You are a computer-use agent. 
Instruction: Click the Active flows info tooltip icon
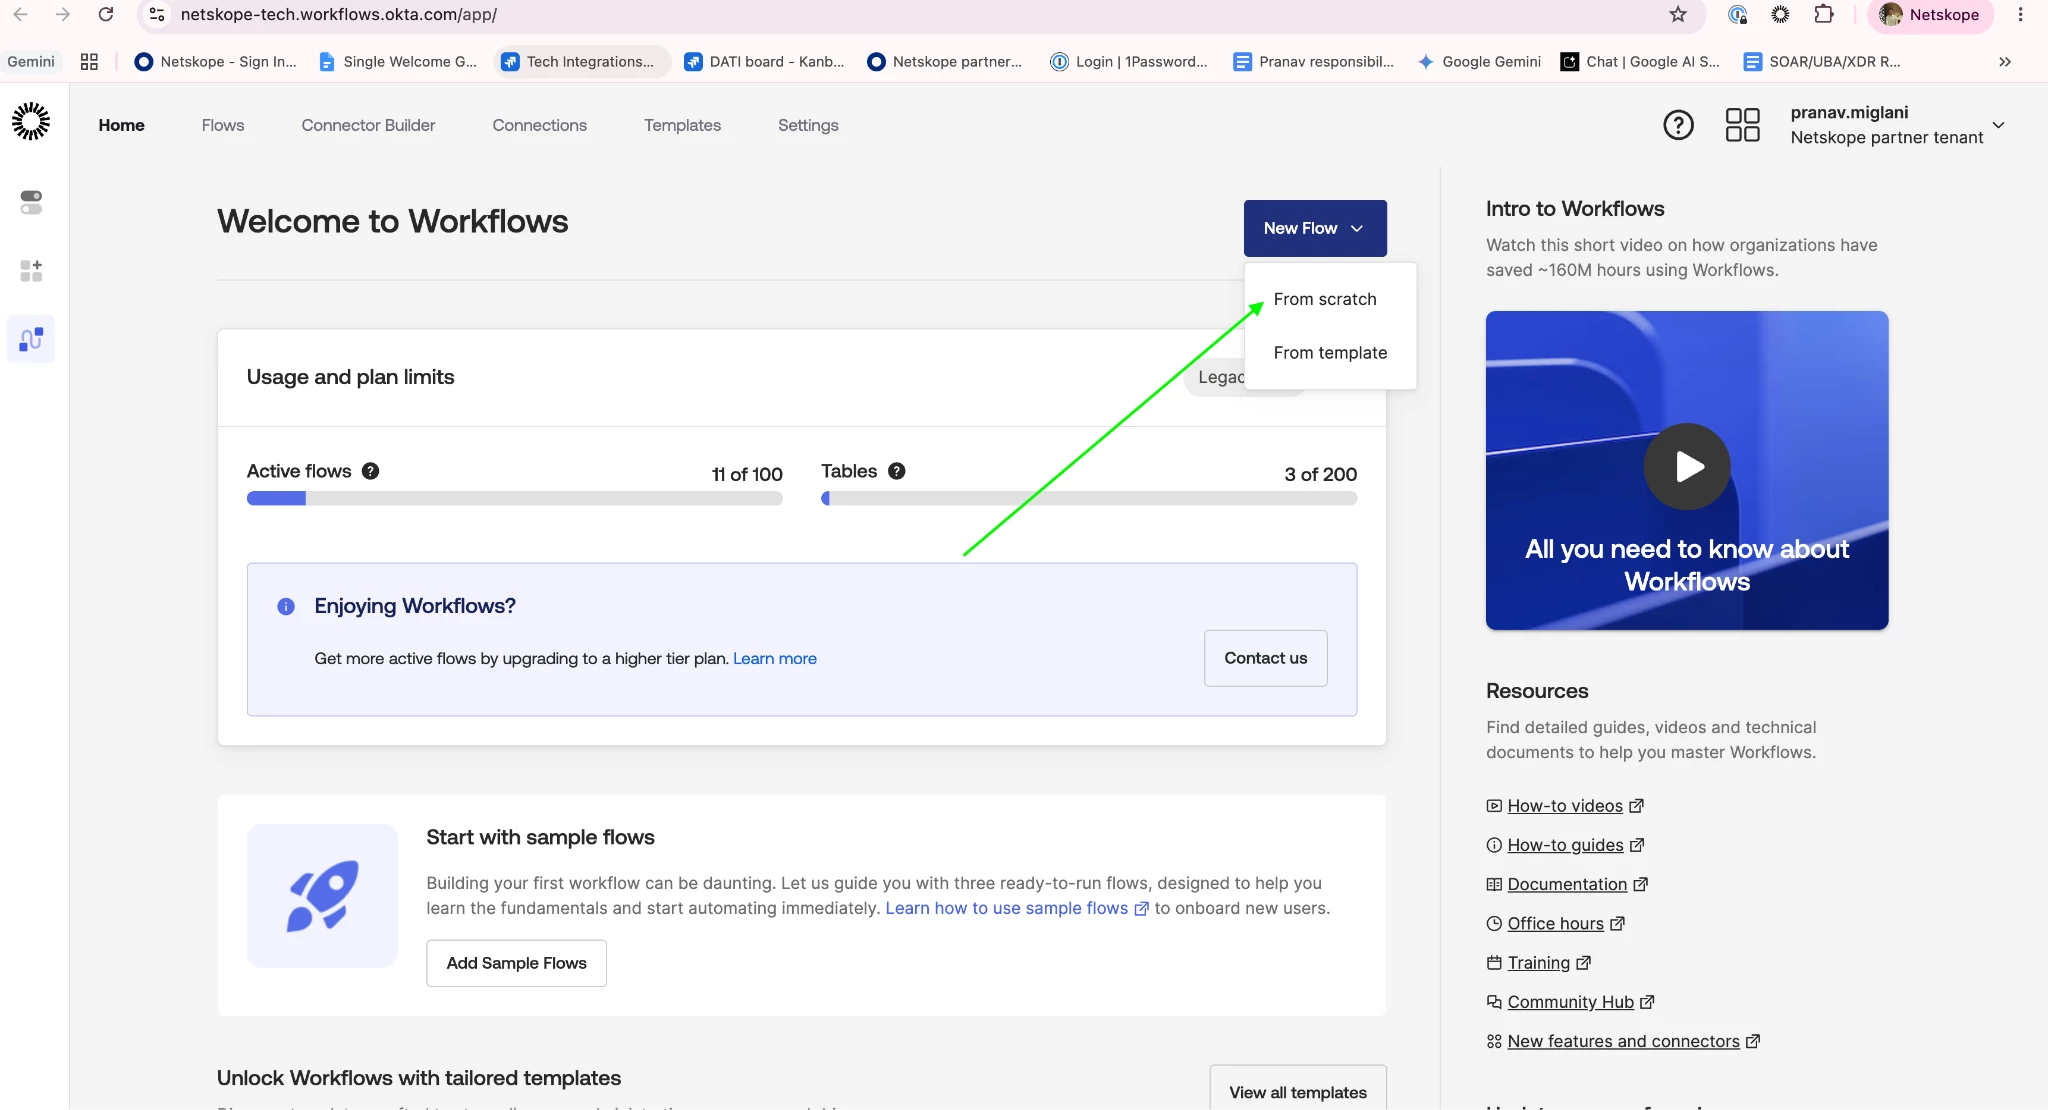(370, 471)
